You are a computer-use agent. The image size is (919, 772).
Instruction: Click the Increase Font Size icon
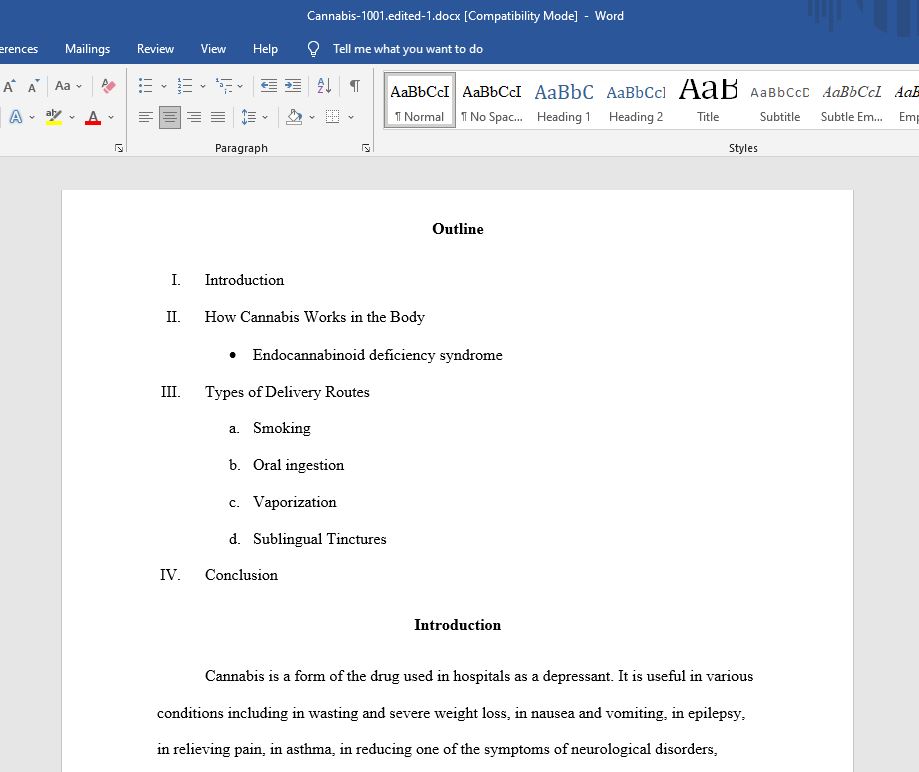(10, 86)
